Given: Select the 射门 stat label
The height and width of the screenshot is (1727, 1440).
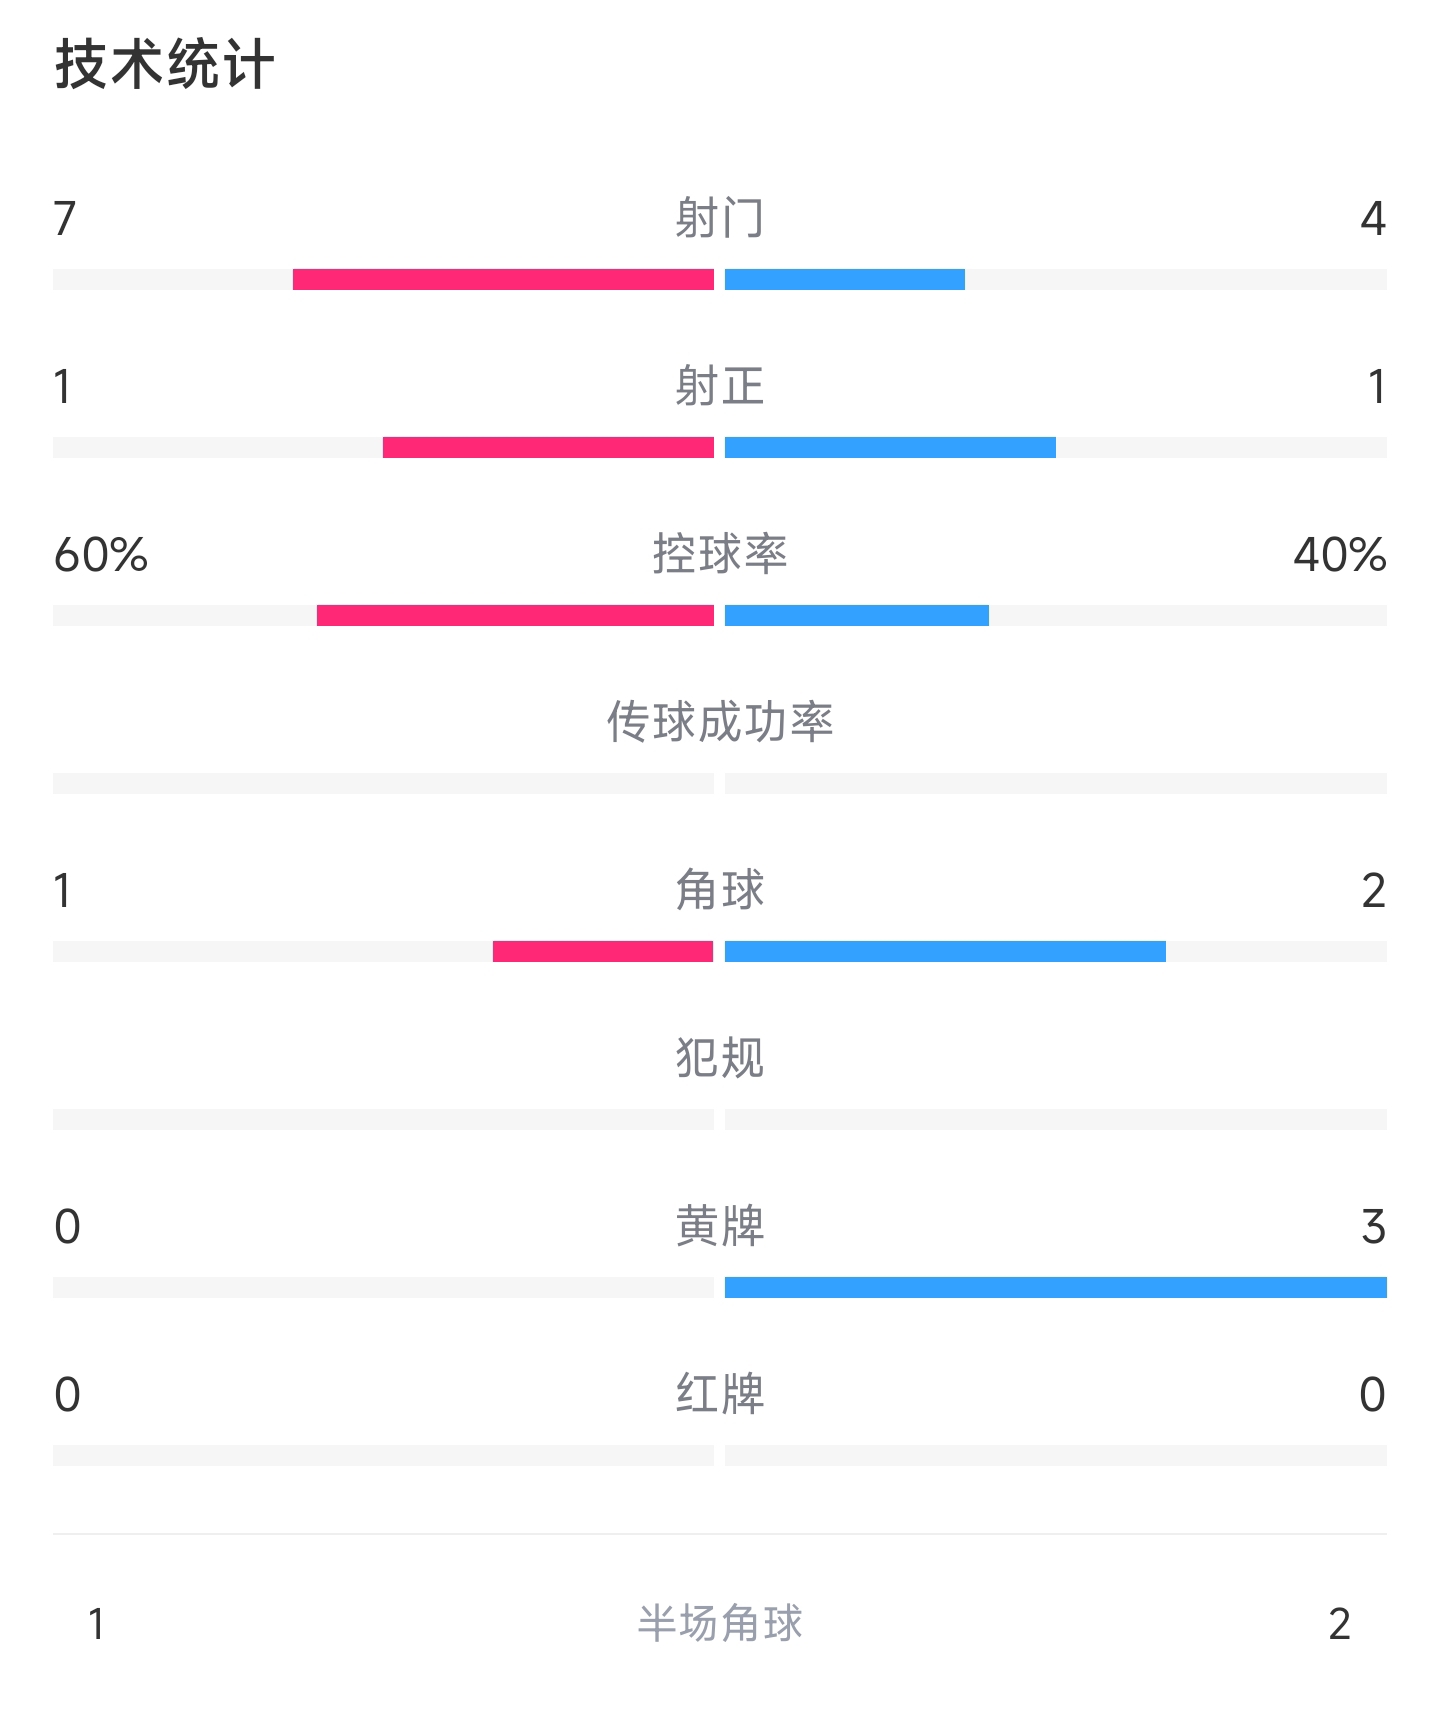Looking at the screenshot, I should pyautogui.click(x=720, y=218).
